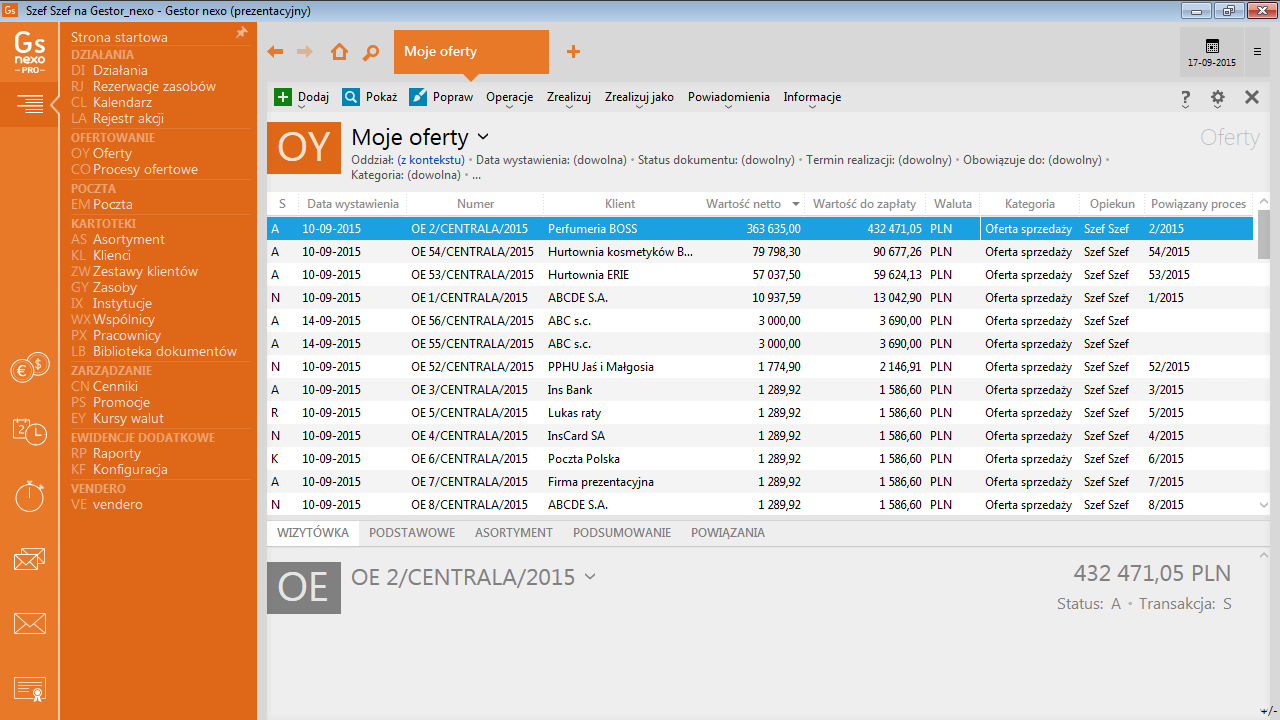
Task: Switch to the ASORTYMENT tab
Action: 513,533
